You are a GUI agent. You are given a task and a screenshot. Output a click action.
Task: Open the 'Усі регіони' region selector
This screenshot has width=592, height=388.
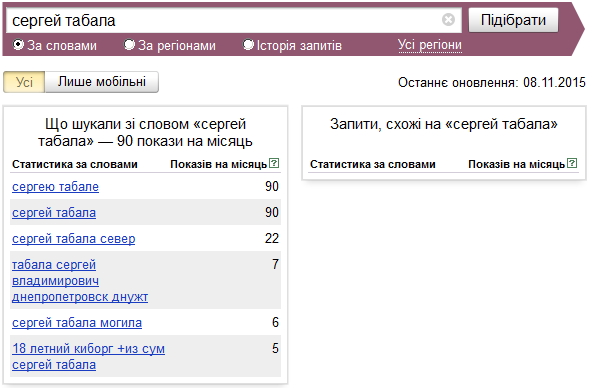coord(430,45)
